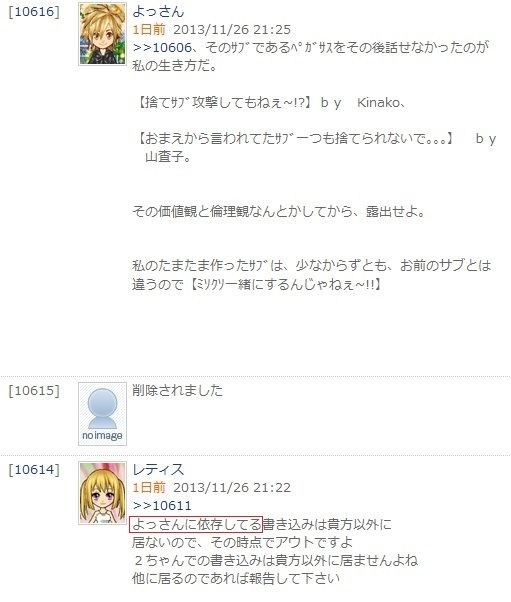Click the red-outlined よっさんに依存してる phrase
The width and height of the screenshot is (511, 602).
pos(196,524)
